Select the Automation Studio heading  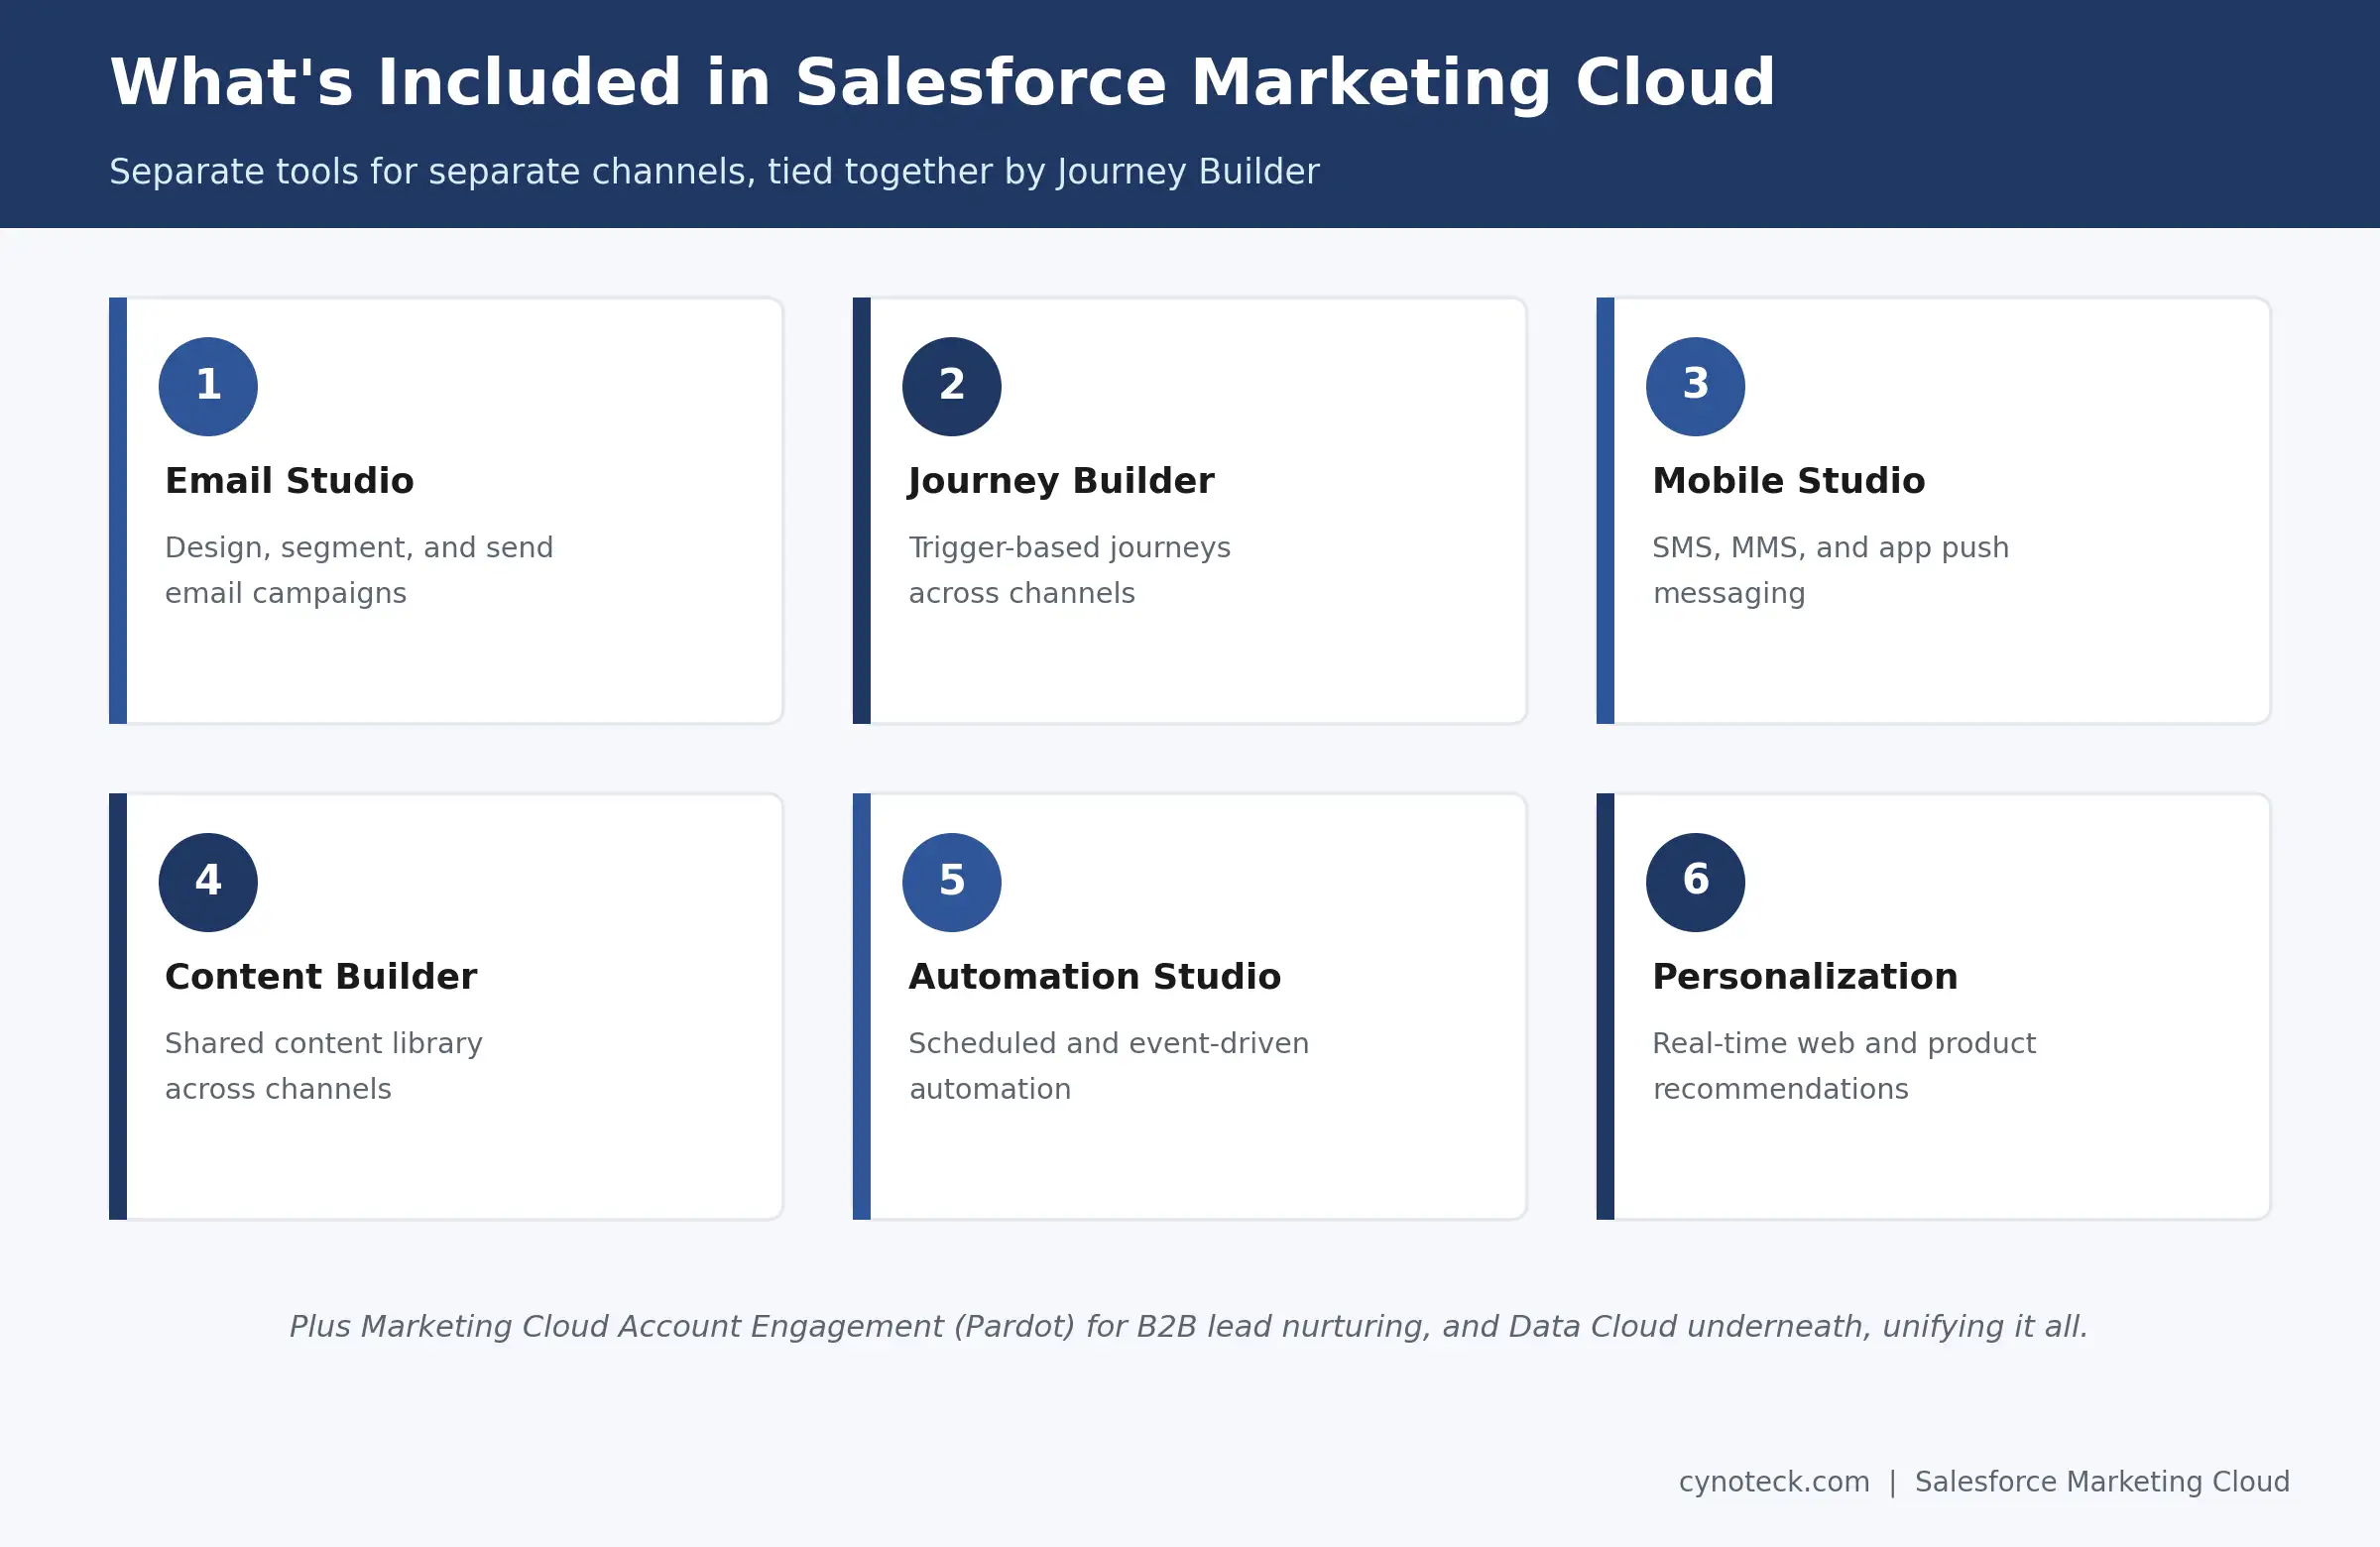[1095, 977]
